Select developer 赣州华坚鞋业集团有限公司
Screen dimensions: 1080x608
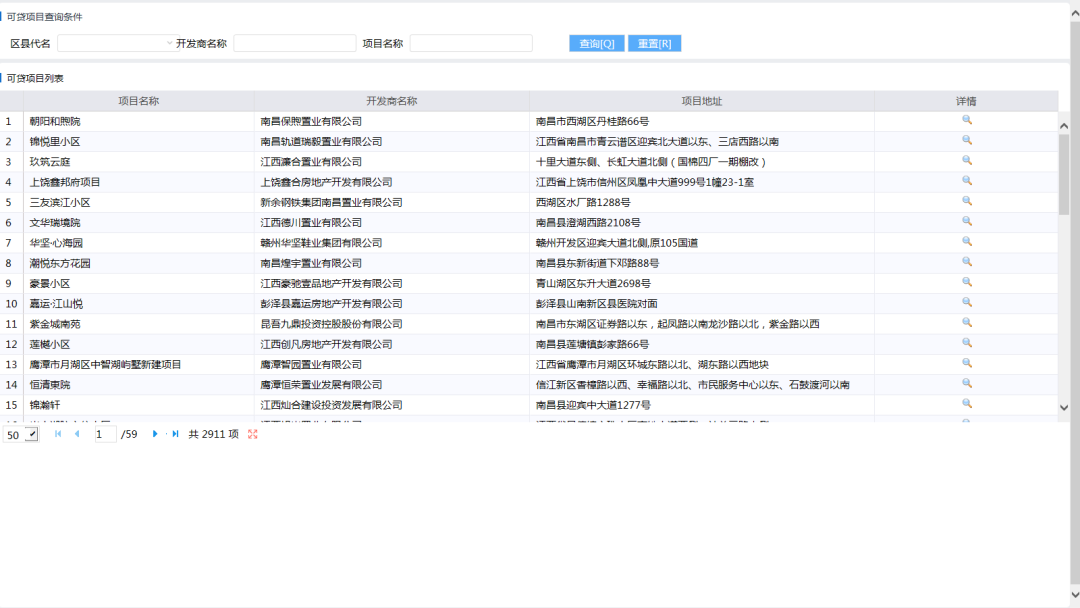point(321,243)
